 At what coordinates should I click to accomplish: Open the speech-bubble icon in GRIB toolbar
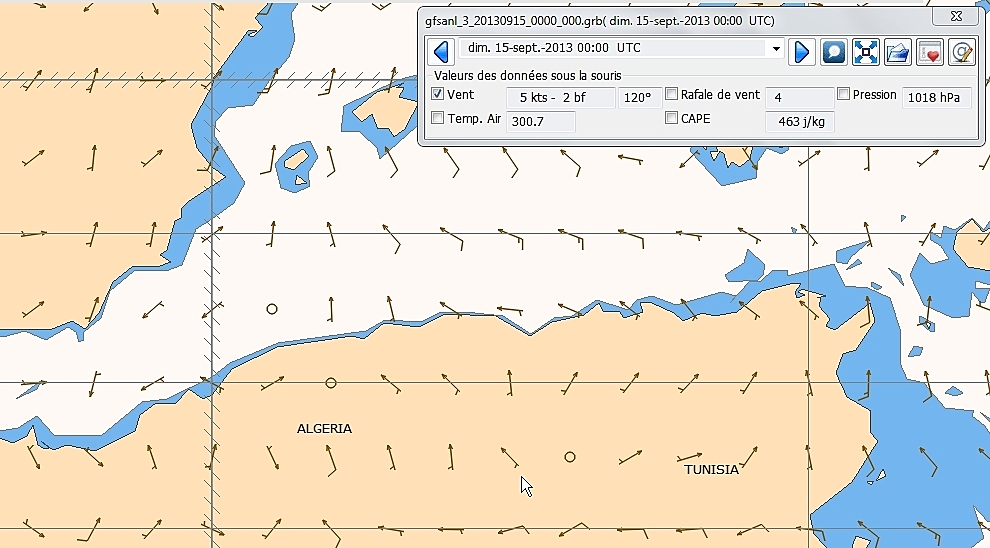tap(833, 52)
